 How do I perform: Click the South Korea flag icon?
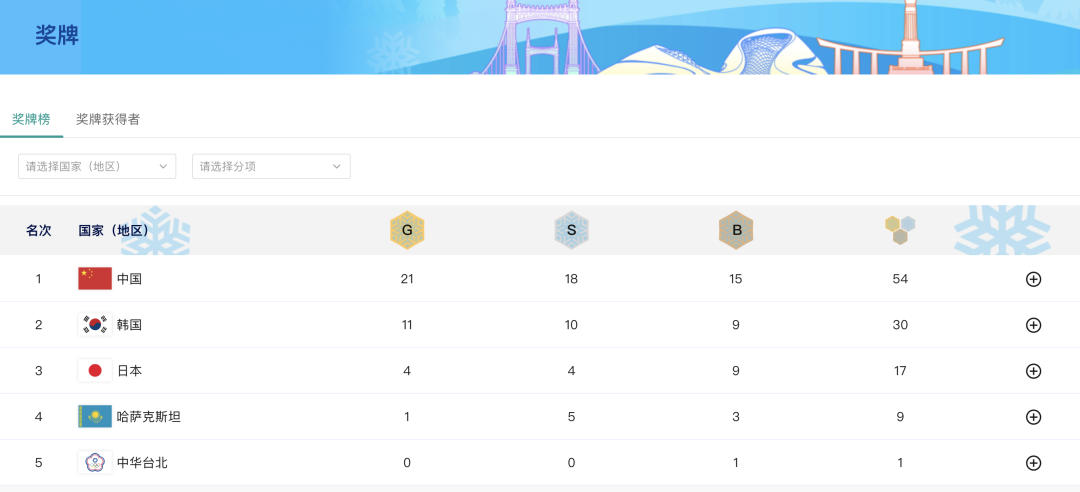[95, 325]
